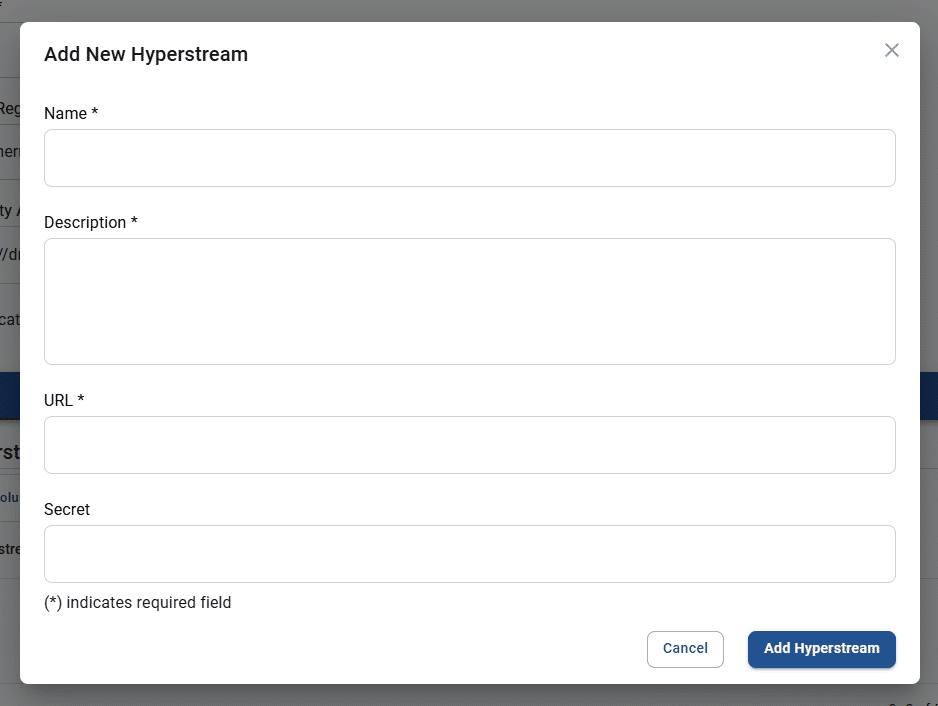Focus the Description text area
The image size is (938, 706).
[x=470, y=302]
